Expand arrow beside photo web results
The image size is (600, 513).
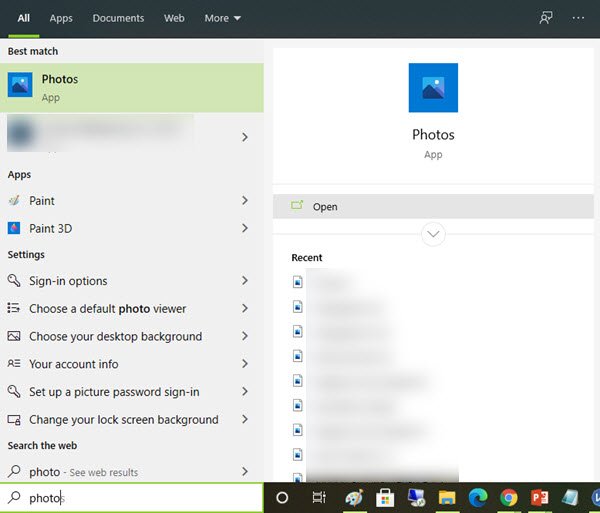pyautogui.click(x=245, y=472)
